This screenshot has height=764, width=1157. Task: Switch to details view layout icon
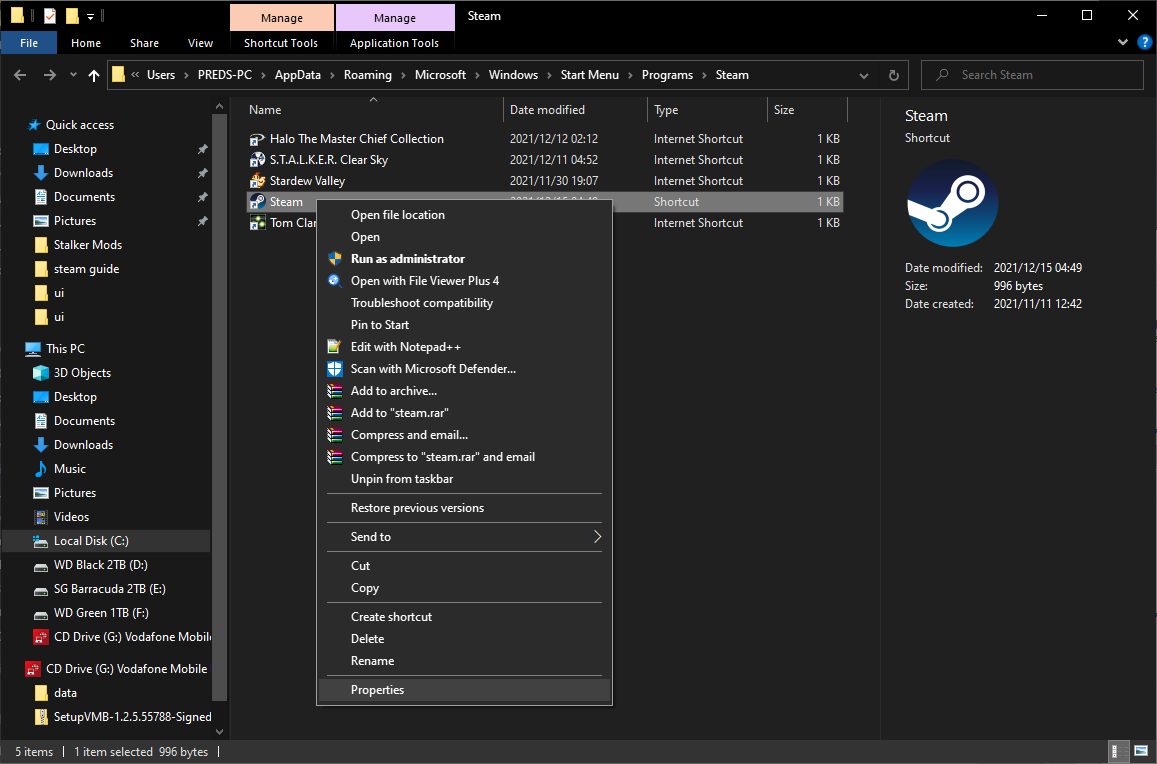pyautogui.click(x=1119, y=751)
